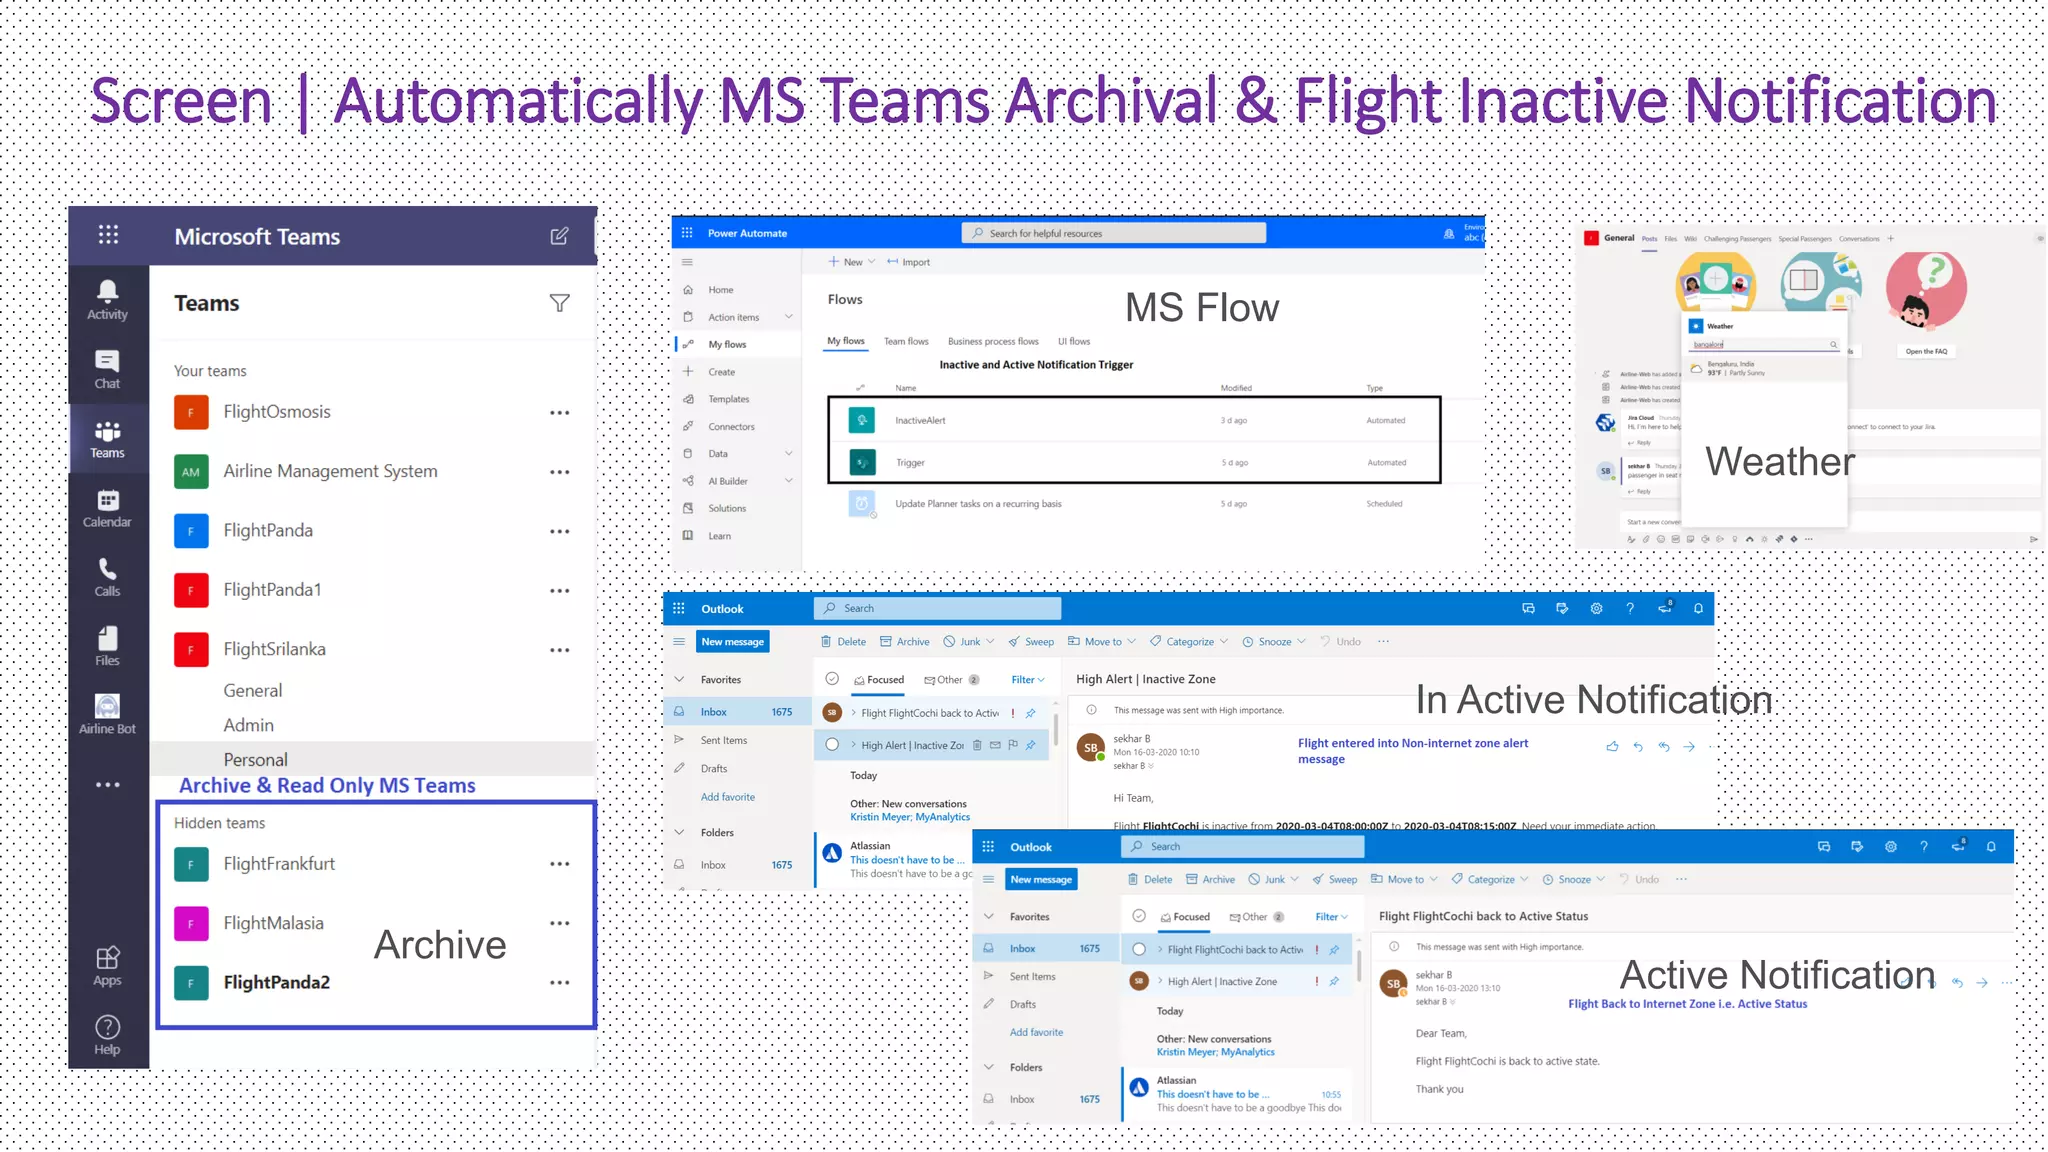Select Flight FlightCochi message checkbox in front Outlook

(x=1139, y=949)
